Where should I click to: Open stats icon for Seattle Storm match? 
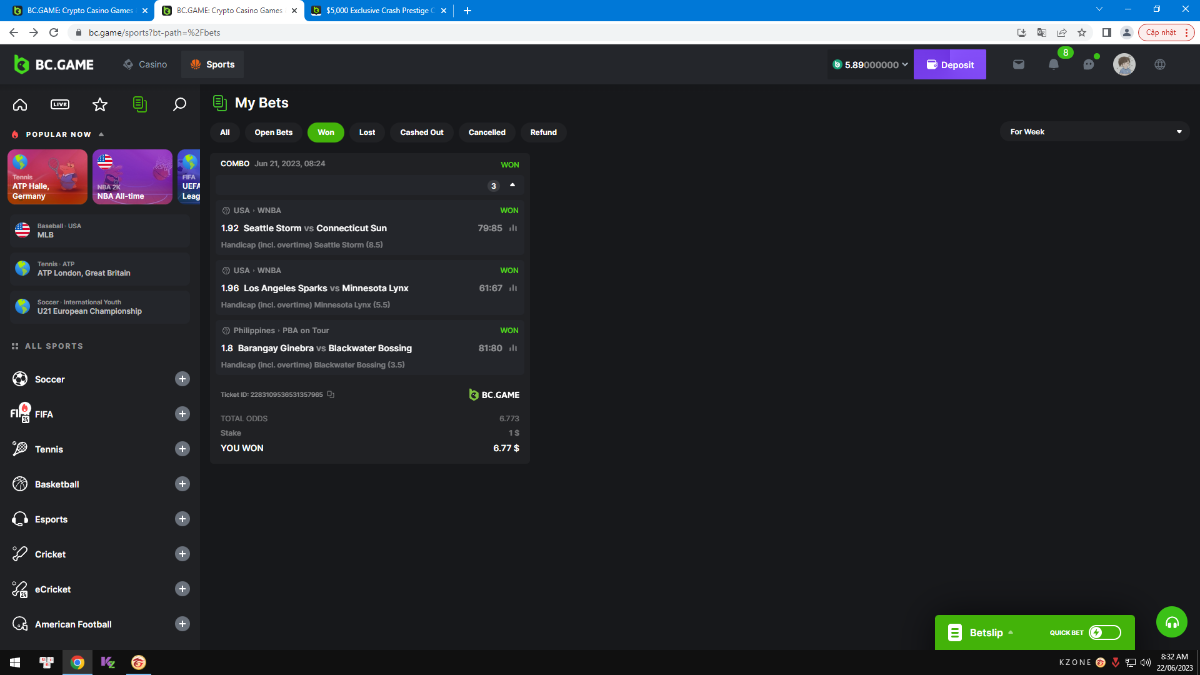(513, 228)
